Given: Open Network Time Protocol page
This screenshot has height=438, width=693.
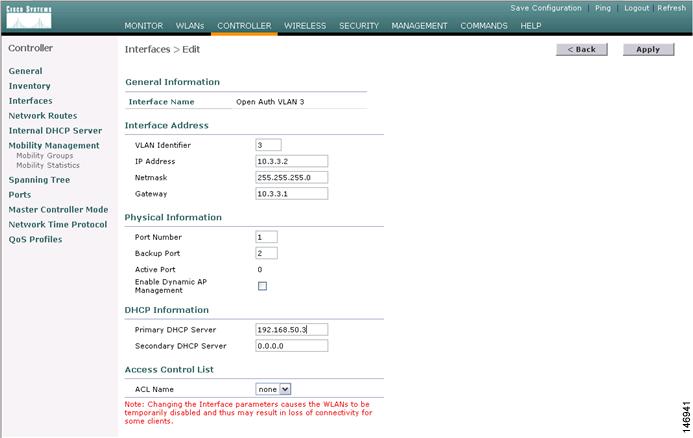Looking at the screenshot, I should pos(58,225).
